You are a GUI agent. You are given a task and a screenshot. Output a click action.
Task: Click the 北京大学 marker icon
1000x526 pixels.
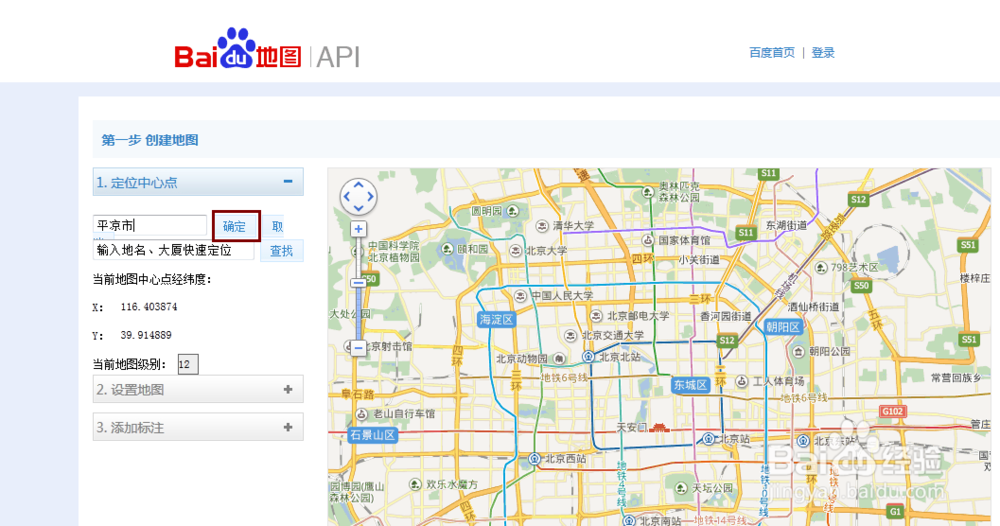pos(515,251)
